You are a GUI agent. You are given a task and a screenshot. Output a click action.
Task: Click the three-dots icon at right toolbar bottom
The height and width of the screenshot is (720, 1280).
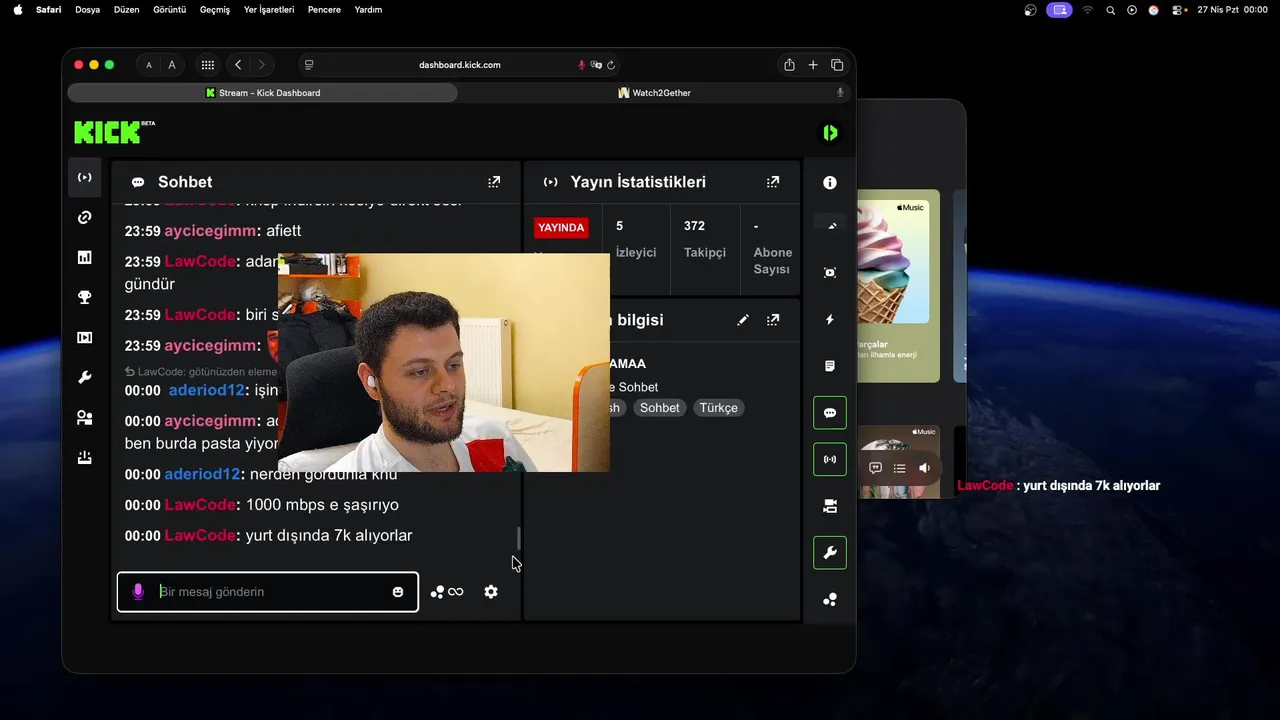pyautogui.click(x=830, y=600)
